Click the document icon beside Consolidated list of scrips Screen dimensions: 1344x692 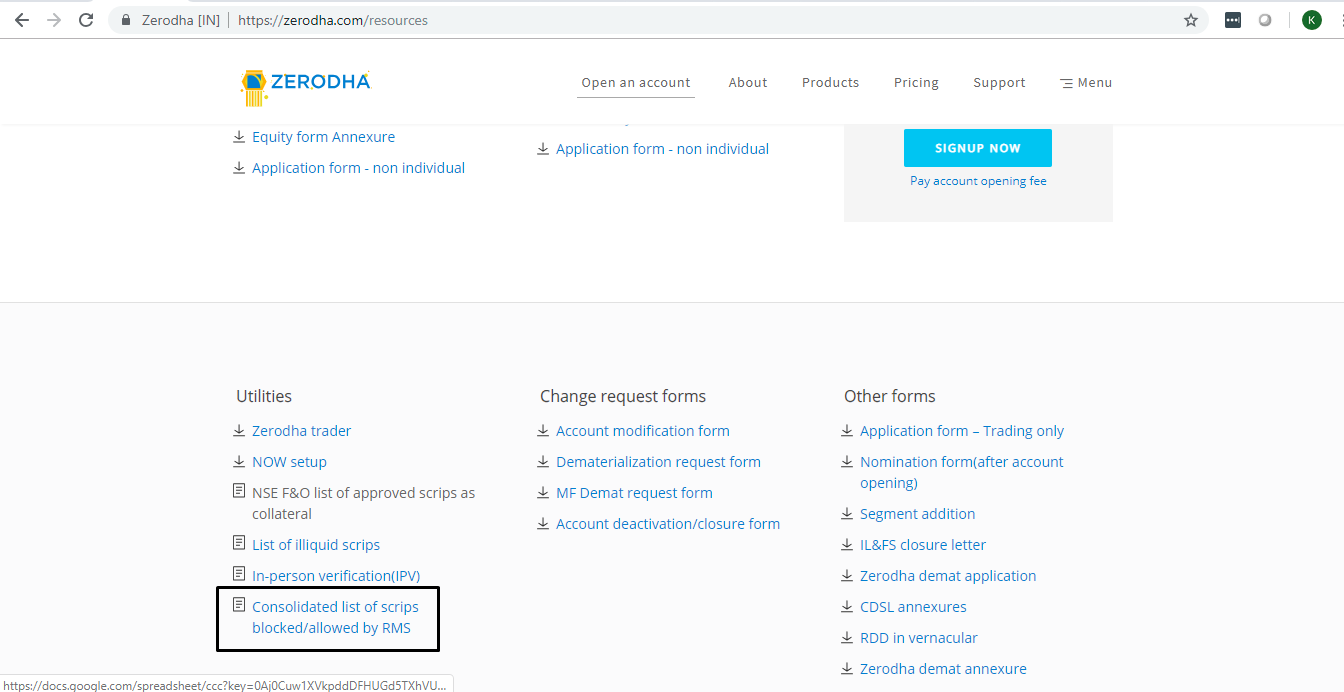tap(239, 604)
